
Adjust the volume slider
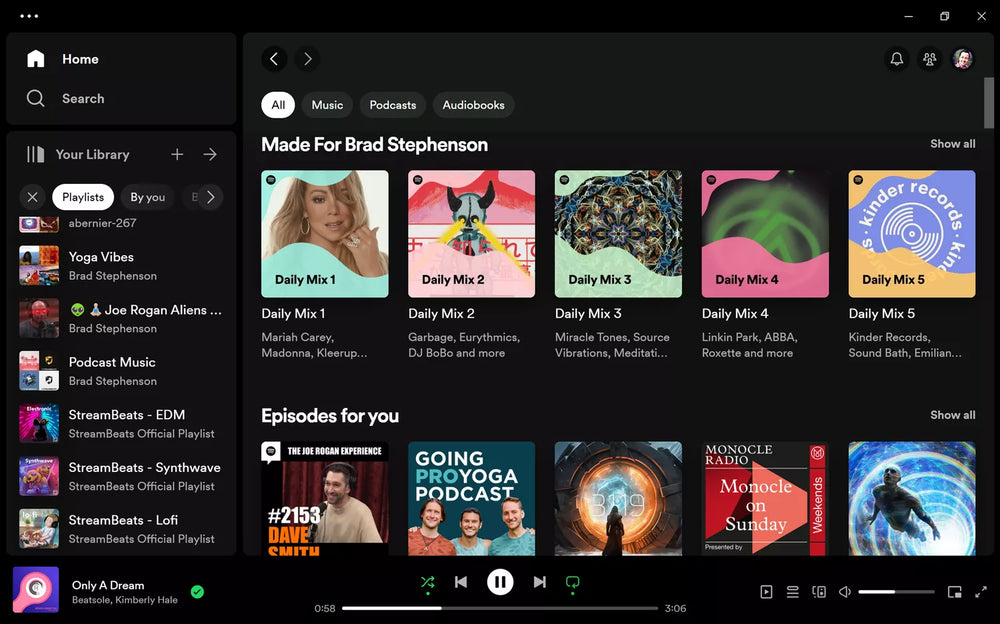pyautogui.click(x=896, y=592)
